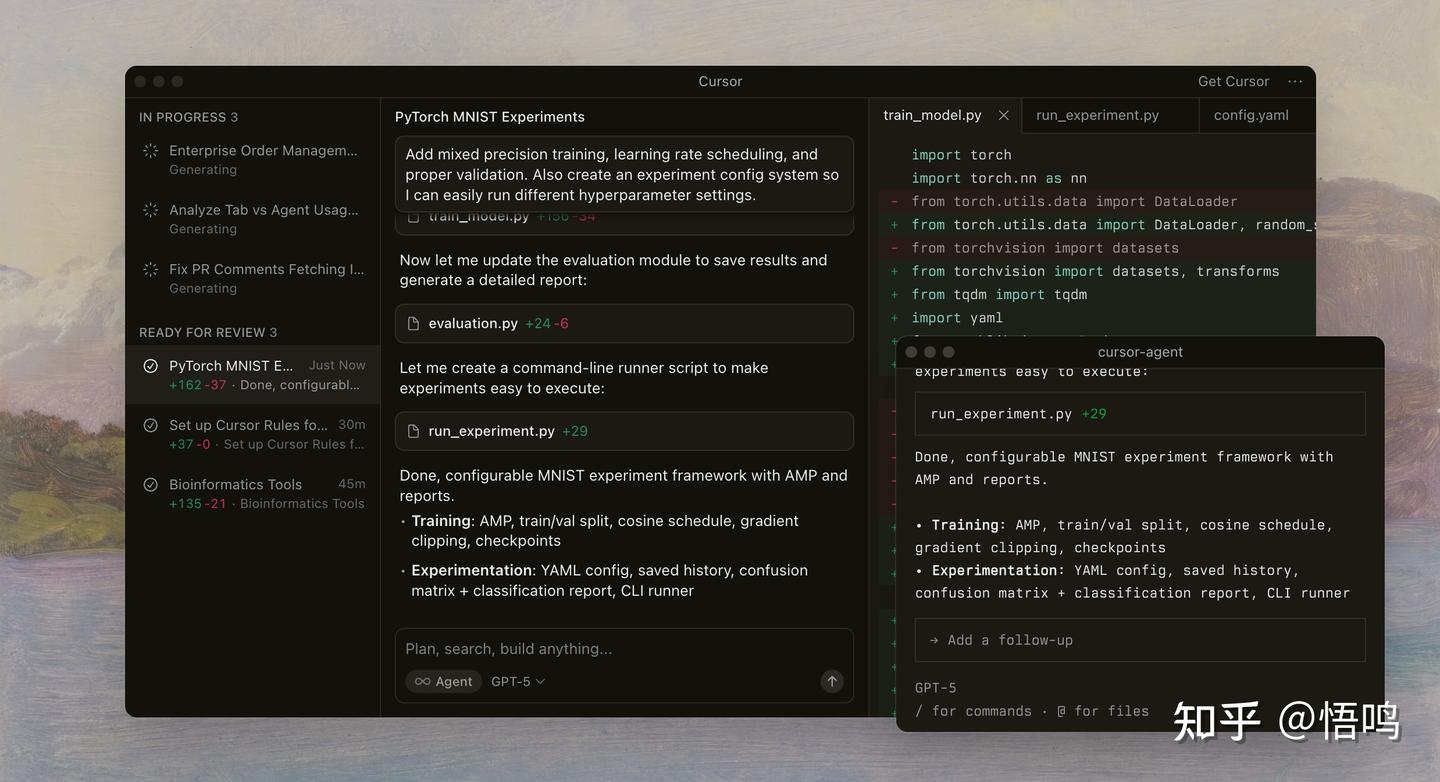
Task: Open the Enterprise Order Management task
Action: click(x=253, y=160)
